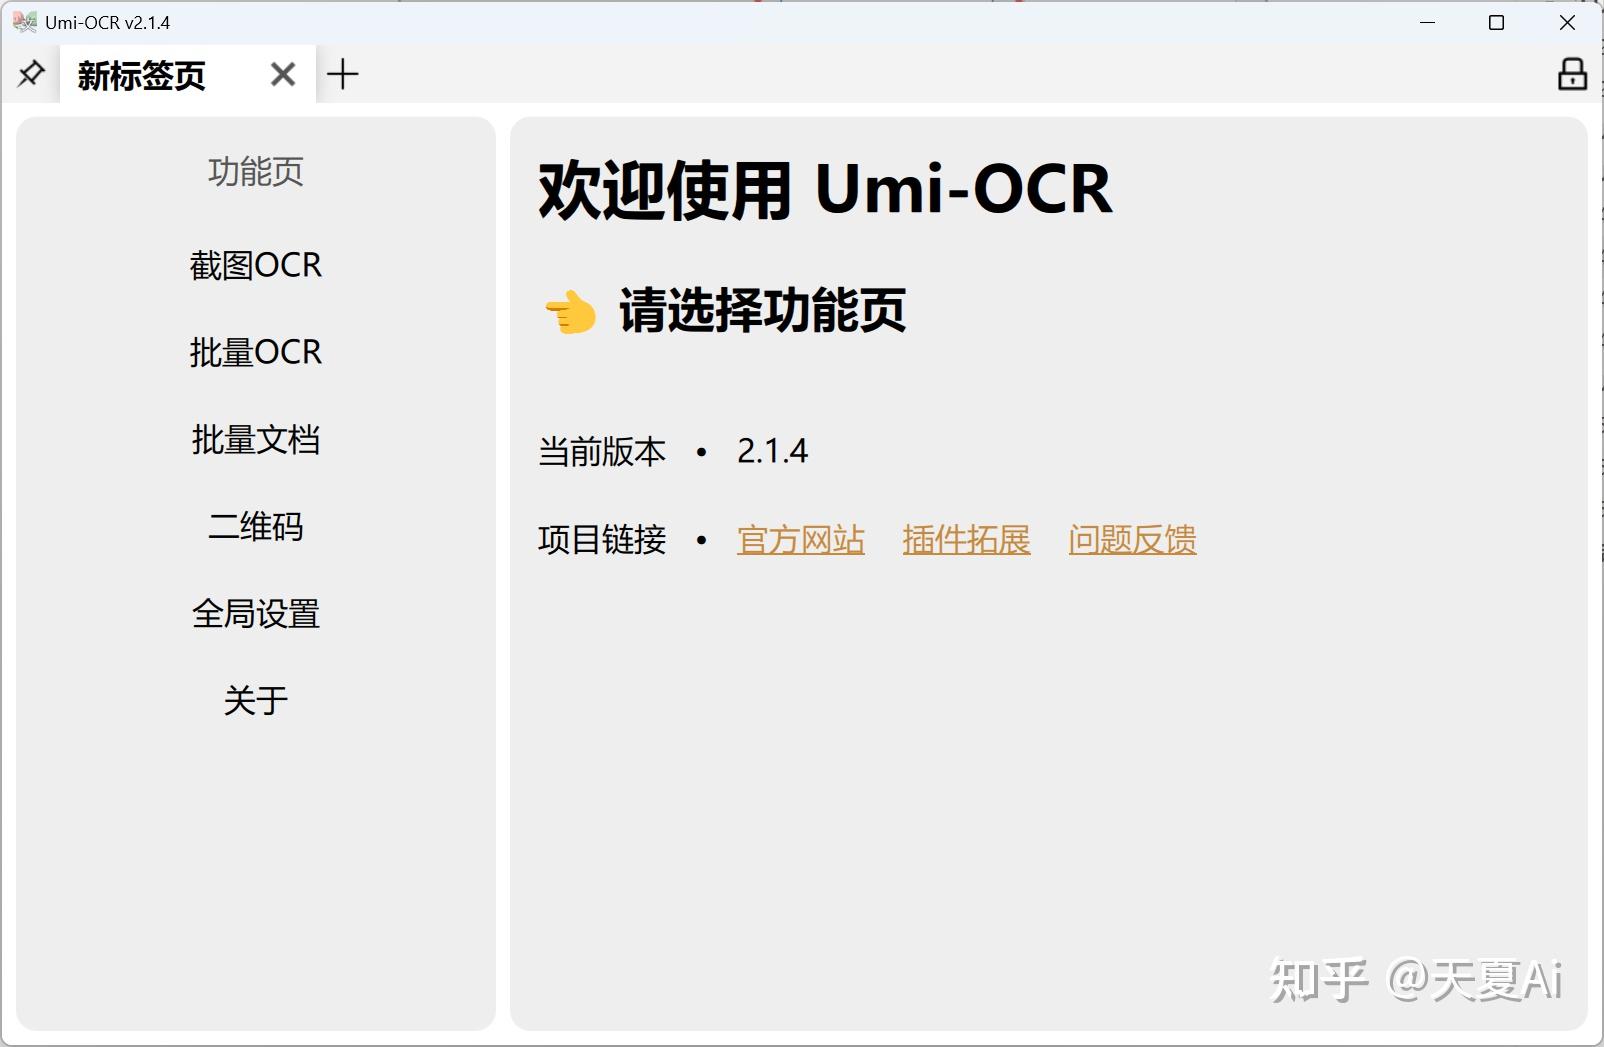
Task: Click the pointing finger emoji
Action: click(x=566, y=313)
